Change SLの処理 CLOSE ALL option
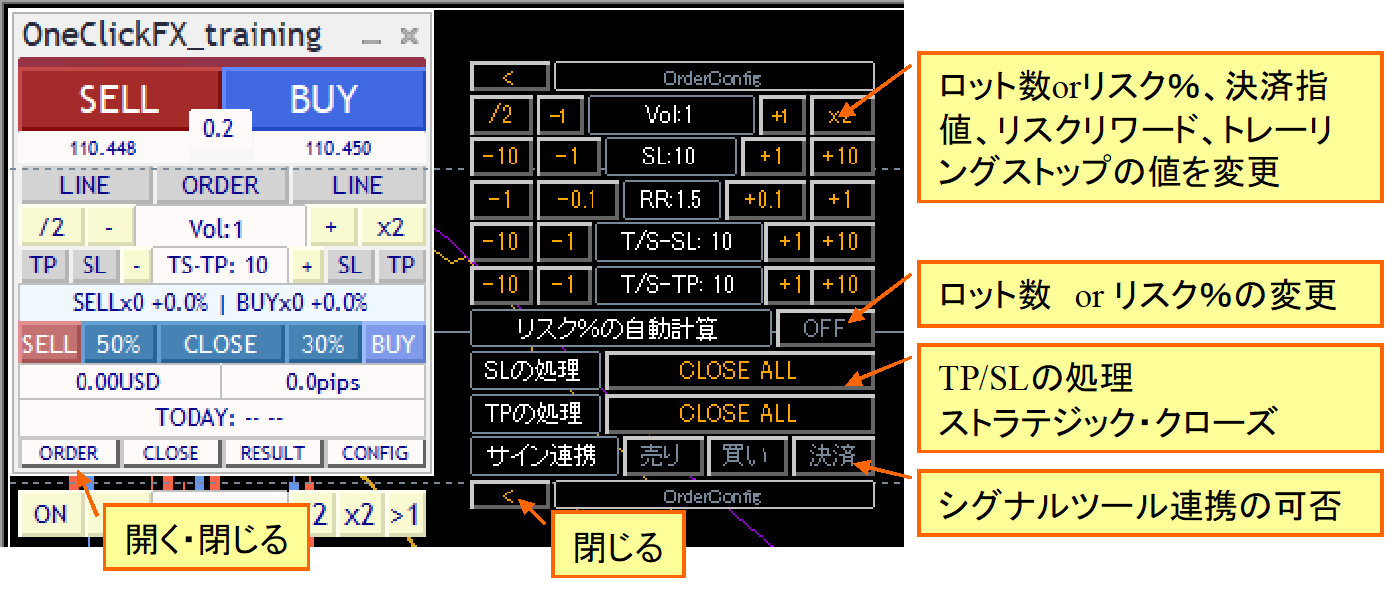The height and width of the screenshot is (593, 1398). click(x=738, y=371)
